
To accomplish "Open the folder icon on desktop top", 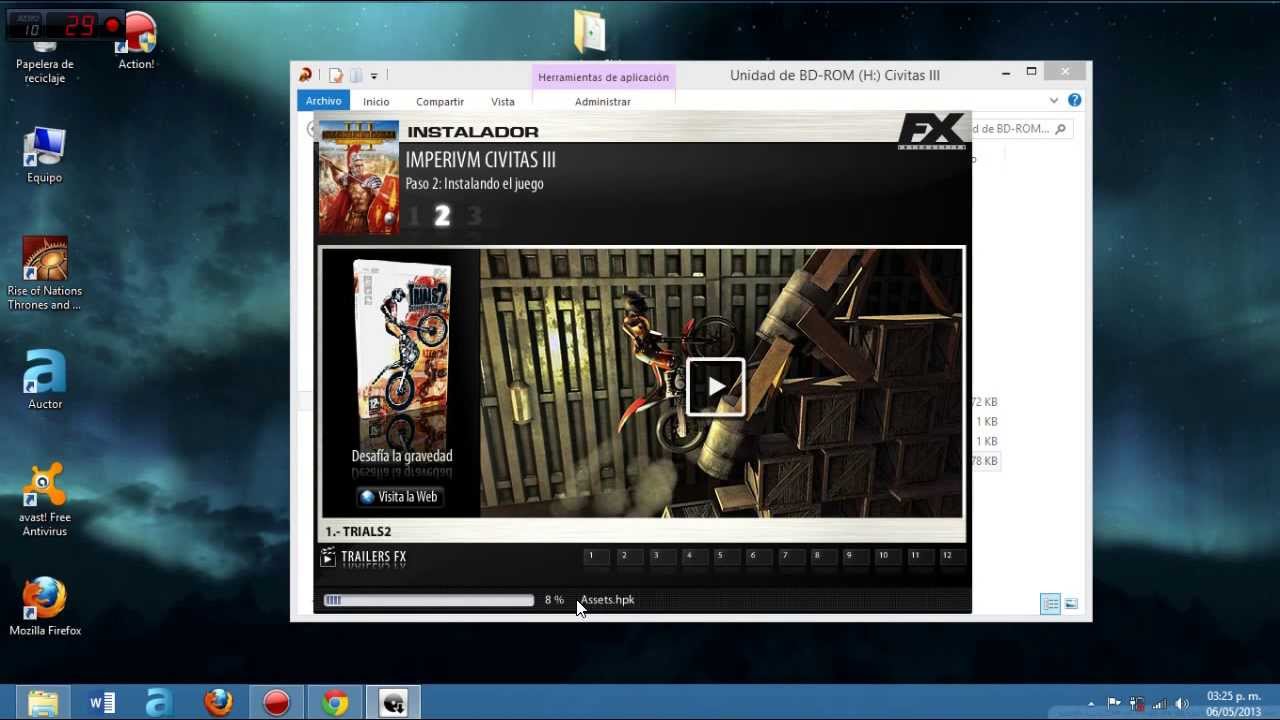I will 590,32.
